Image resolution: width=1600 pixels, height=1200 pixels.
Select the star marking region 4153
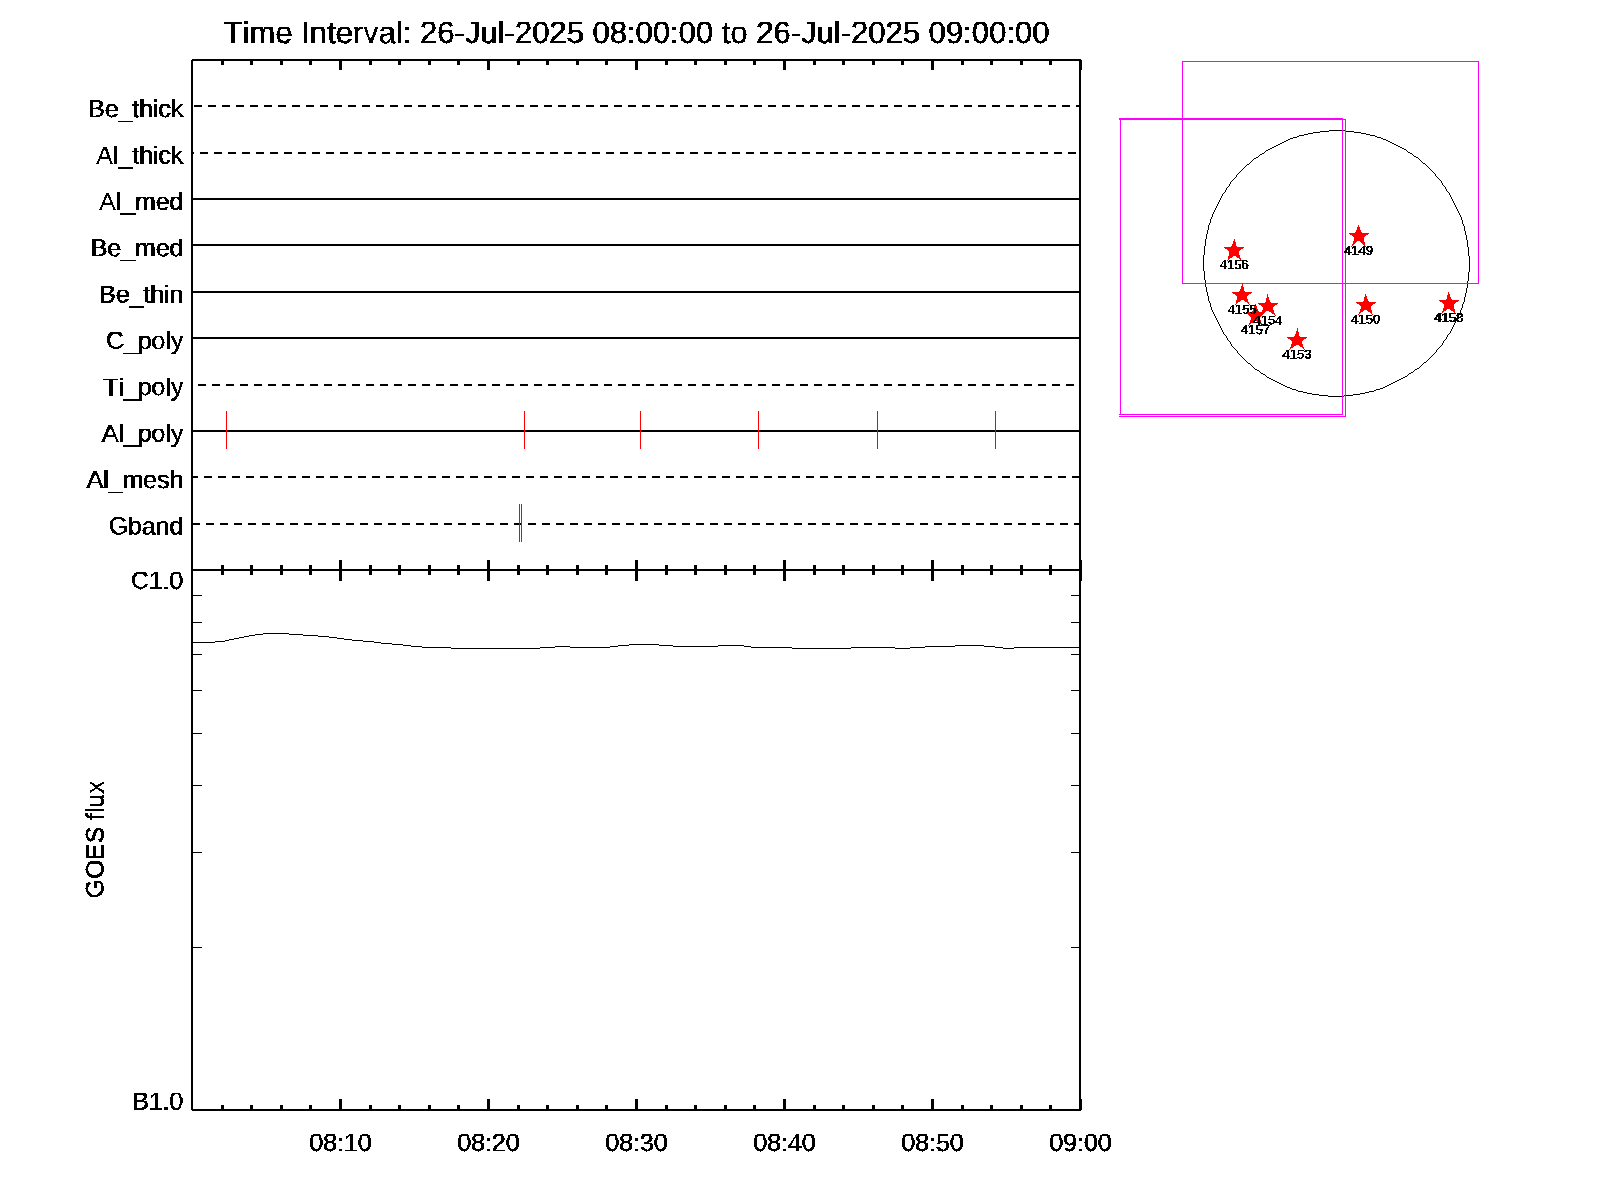pos(1296,341)
